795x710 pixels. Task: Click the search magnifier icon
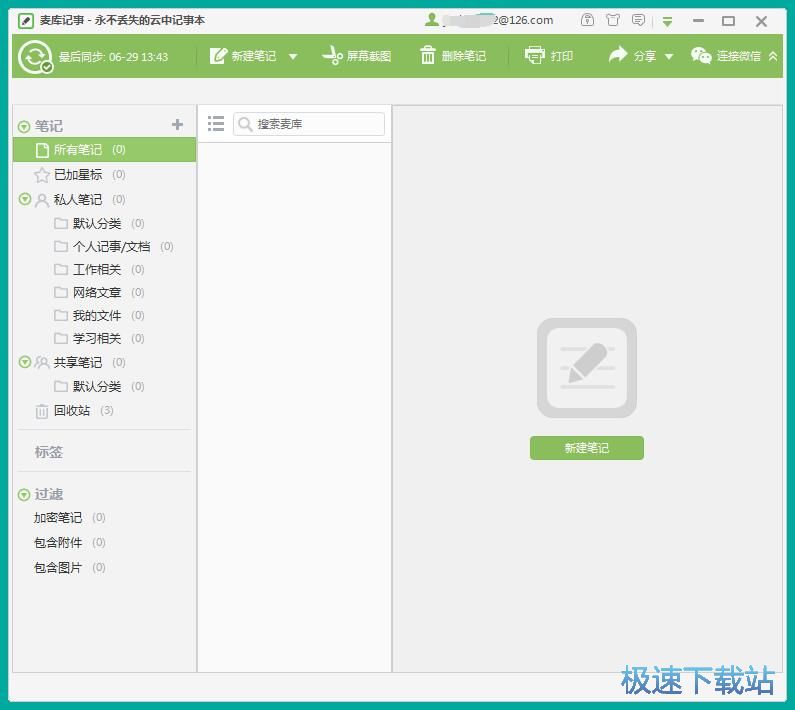(245, 124)
